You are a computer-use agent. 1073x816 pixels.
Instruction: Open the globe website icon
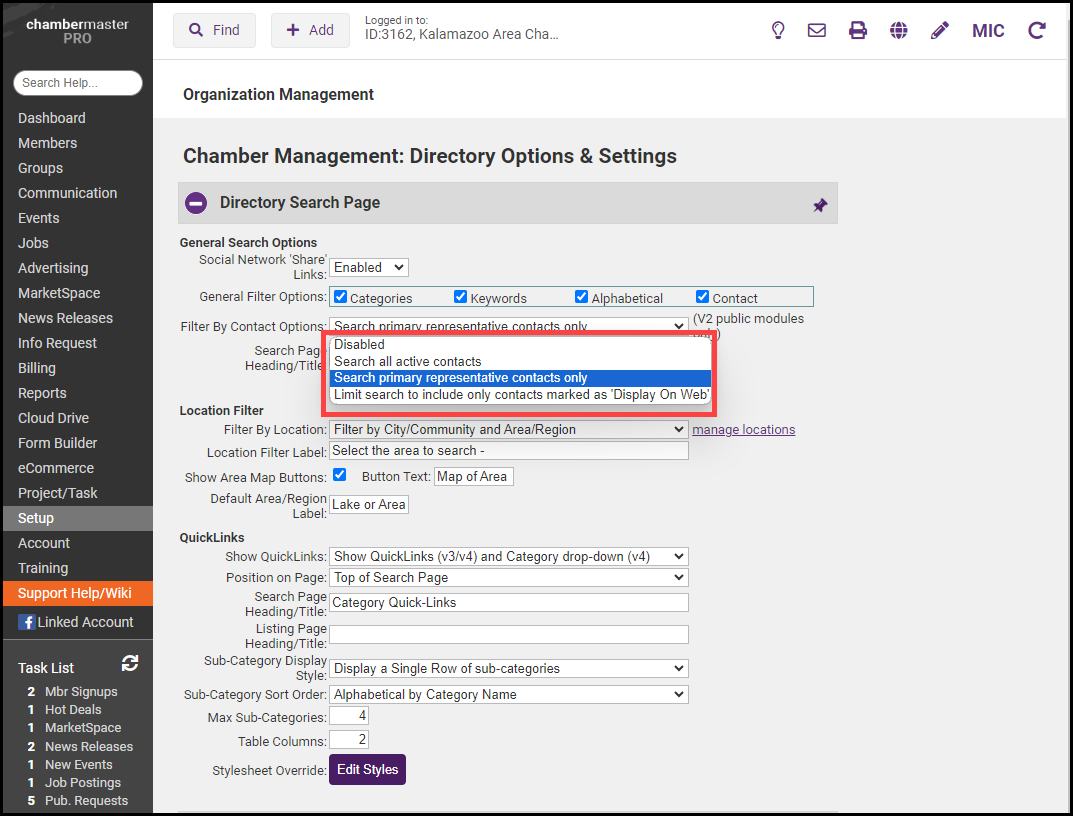click(899, 30)
